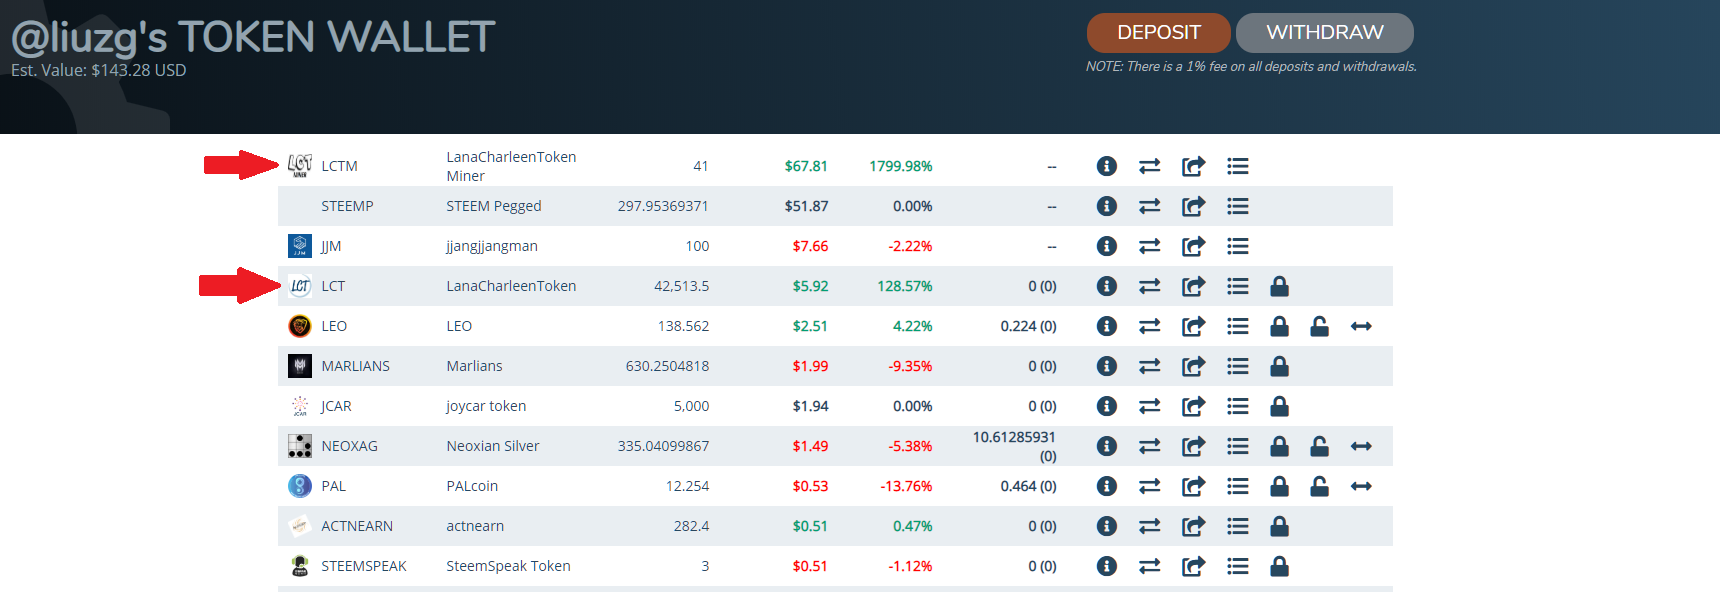
Task: Open transaction list icon for STEEMP
Action: pos(1238,206)
